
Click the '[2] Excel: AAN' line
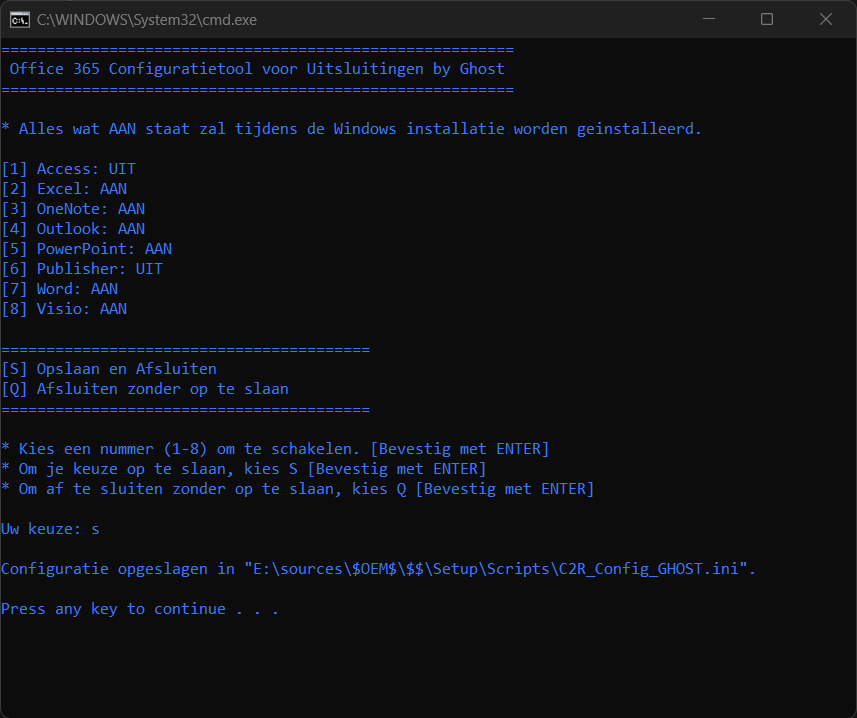(x=64, y=189)
